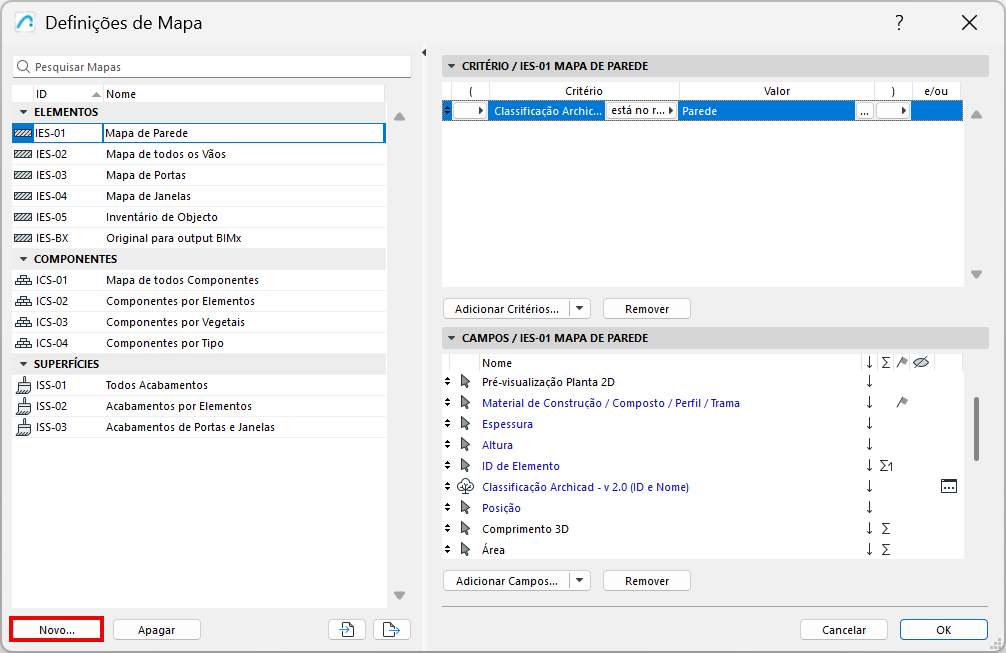The width and height of the screenshot is (1006, 653).
Task: Click the '...' value browse button for Parede
Action: pyautogui.click(x=864, y=111)
